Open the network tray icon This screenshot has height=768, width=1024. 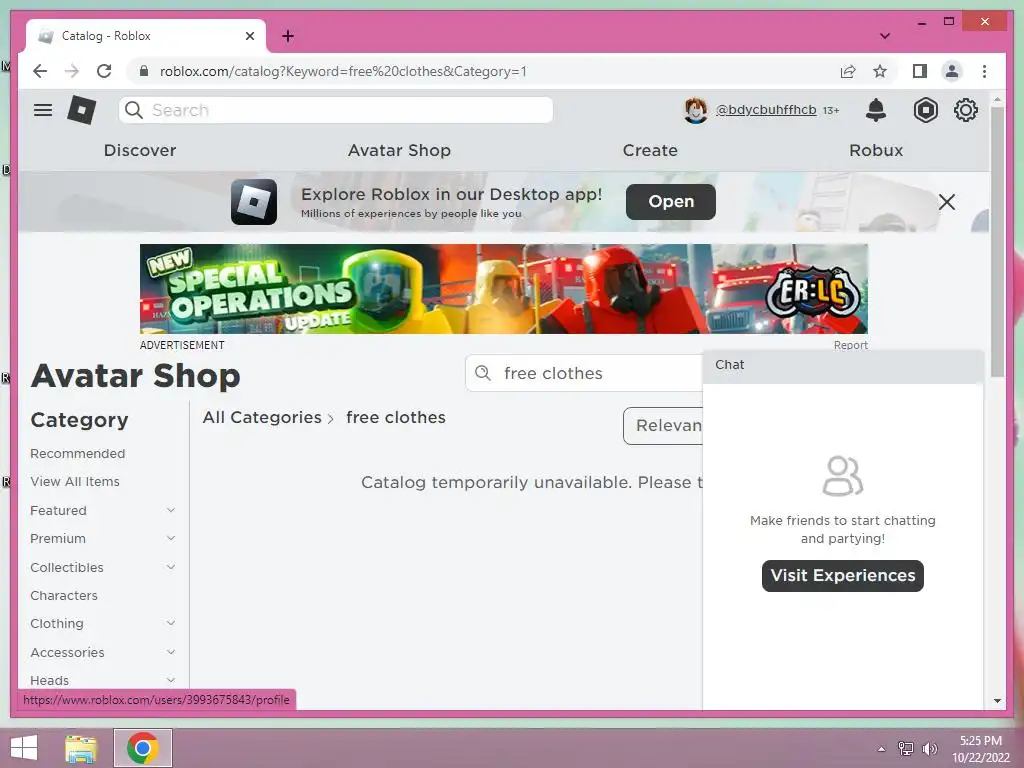pyautogui.click(x=906, y=748)
